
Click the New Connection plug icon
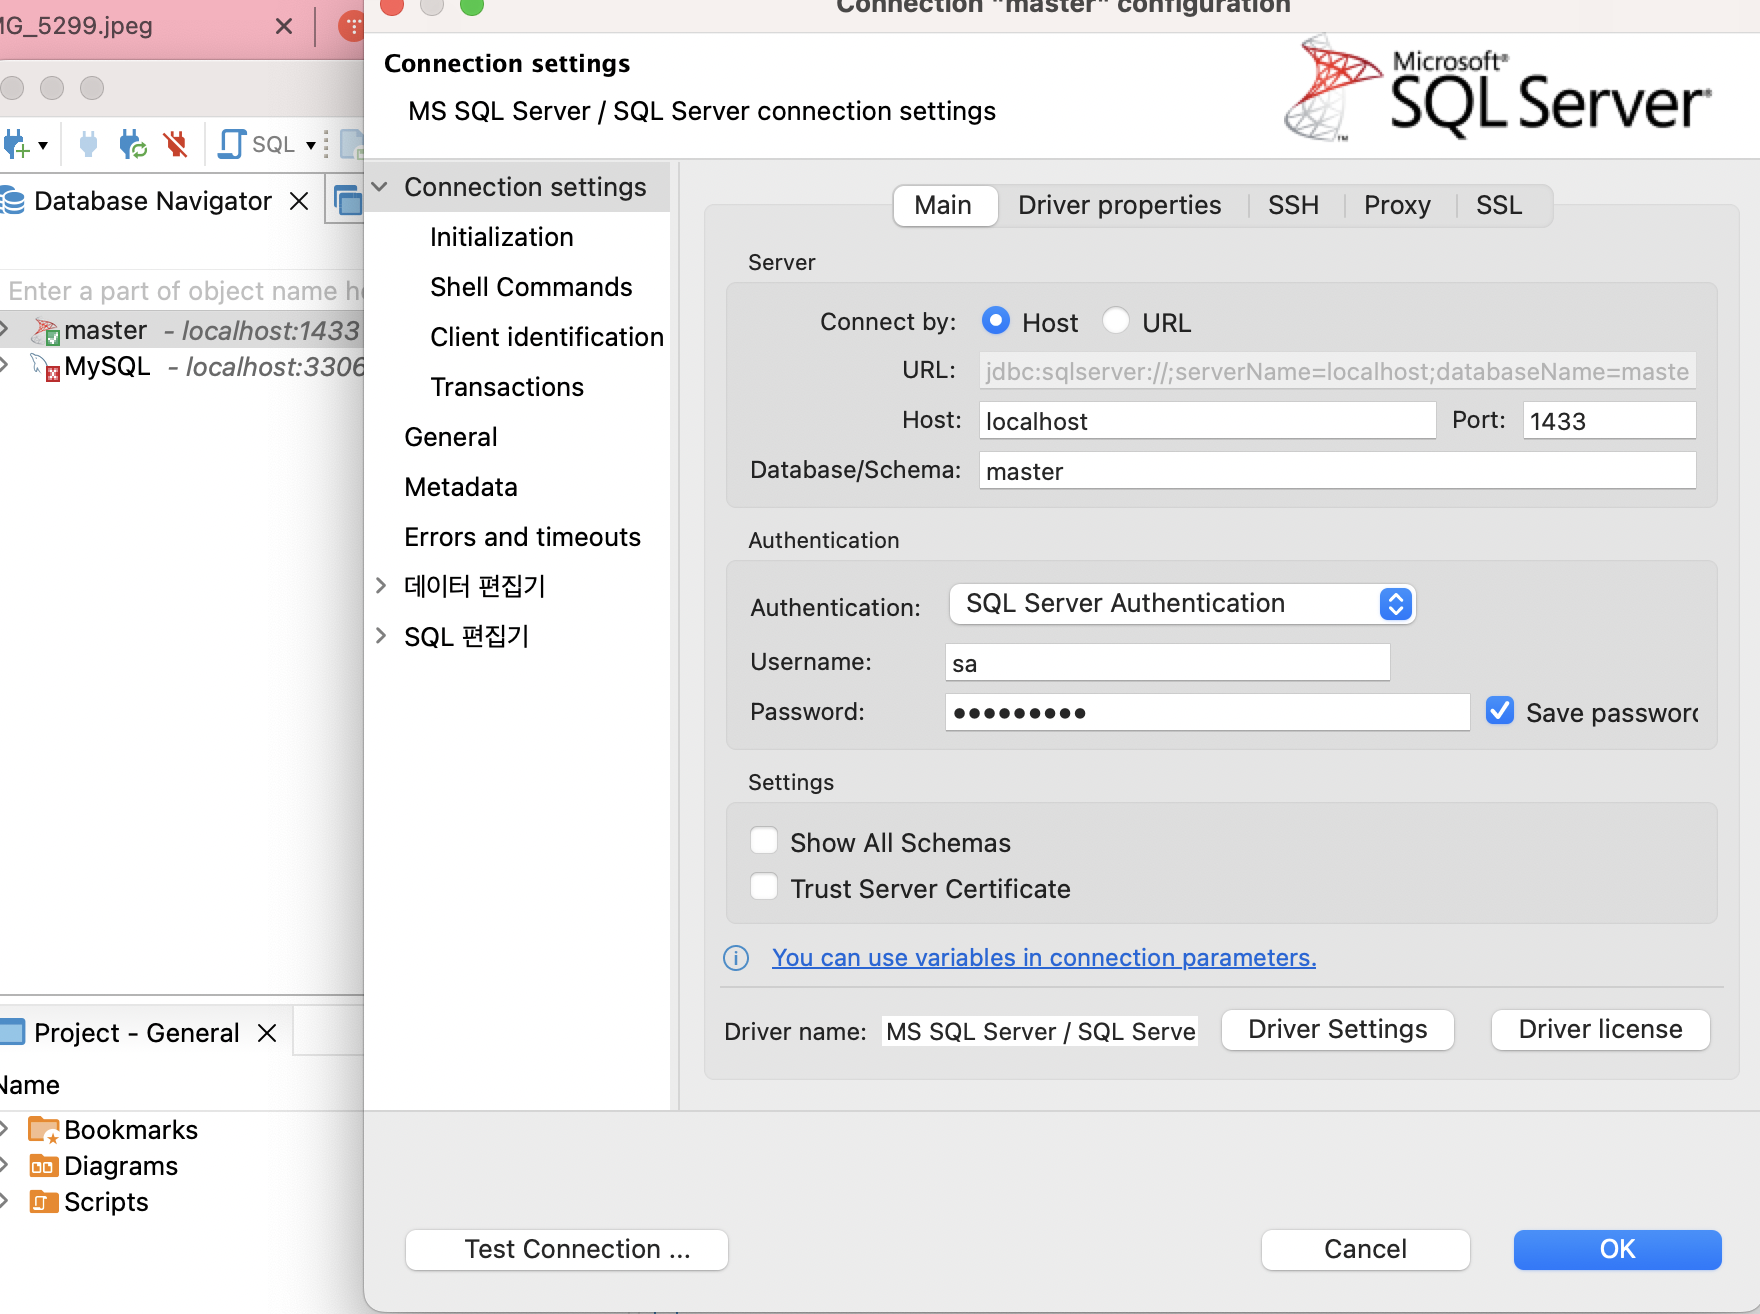point(15,145)
